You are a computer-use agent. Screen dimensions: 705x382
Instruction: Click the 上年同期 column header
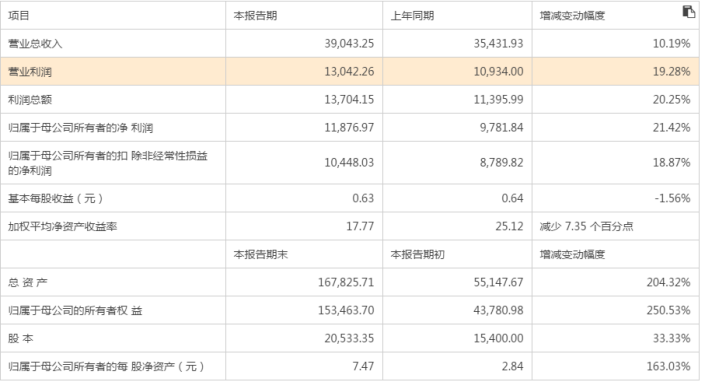[412, 16]
